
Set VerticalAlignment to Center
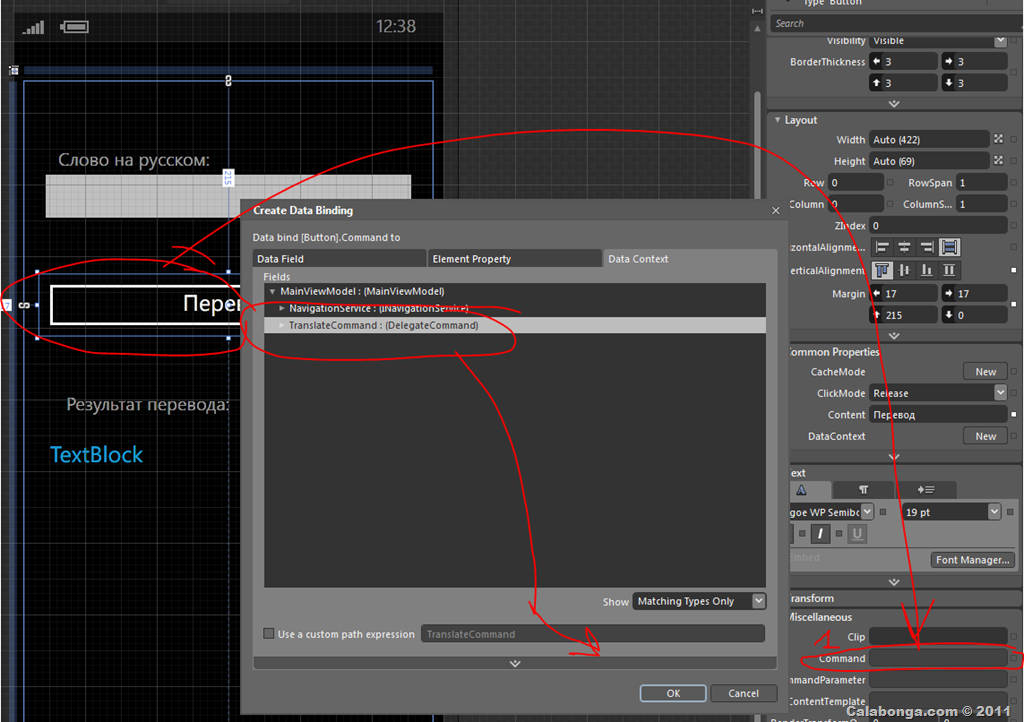pyautogui.click(x=904, y=270)
